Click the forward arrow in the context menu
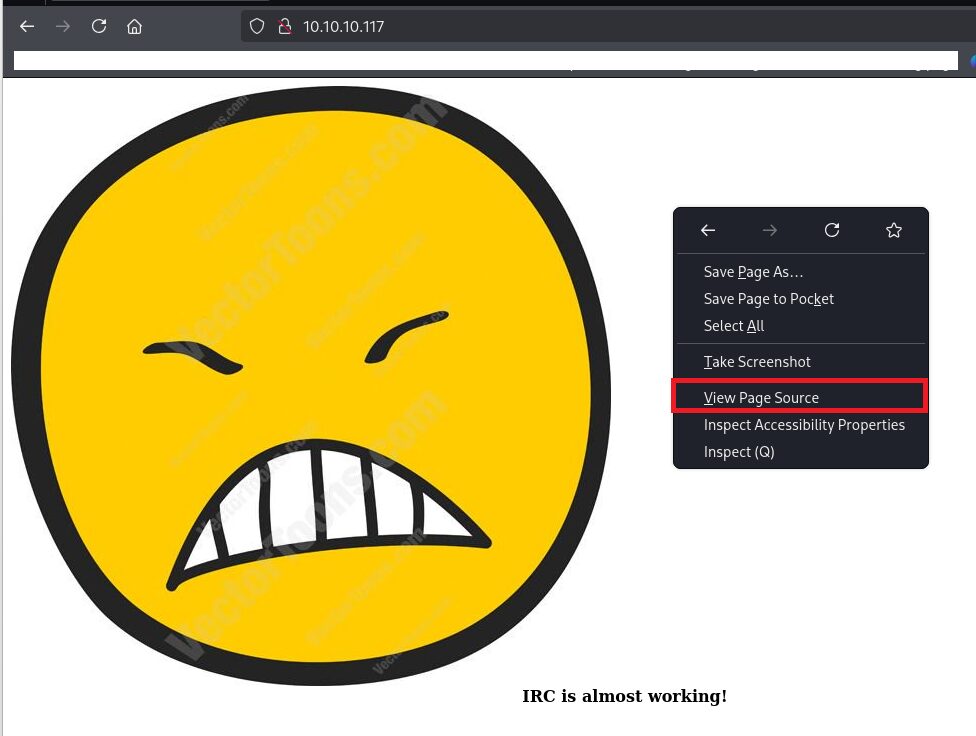Image resolution: width=976 pixels, height=736 pixels. [770, 231]
